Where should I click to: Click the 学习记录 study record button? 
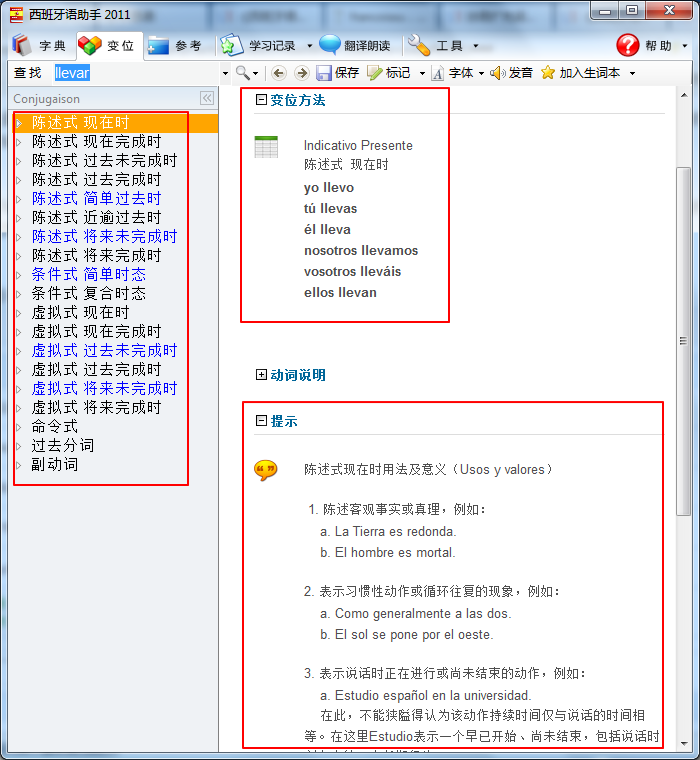tap(257, 46)
